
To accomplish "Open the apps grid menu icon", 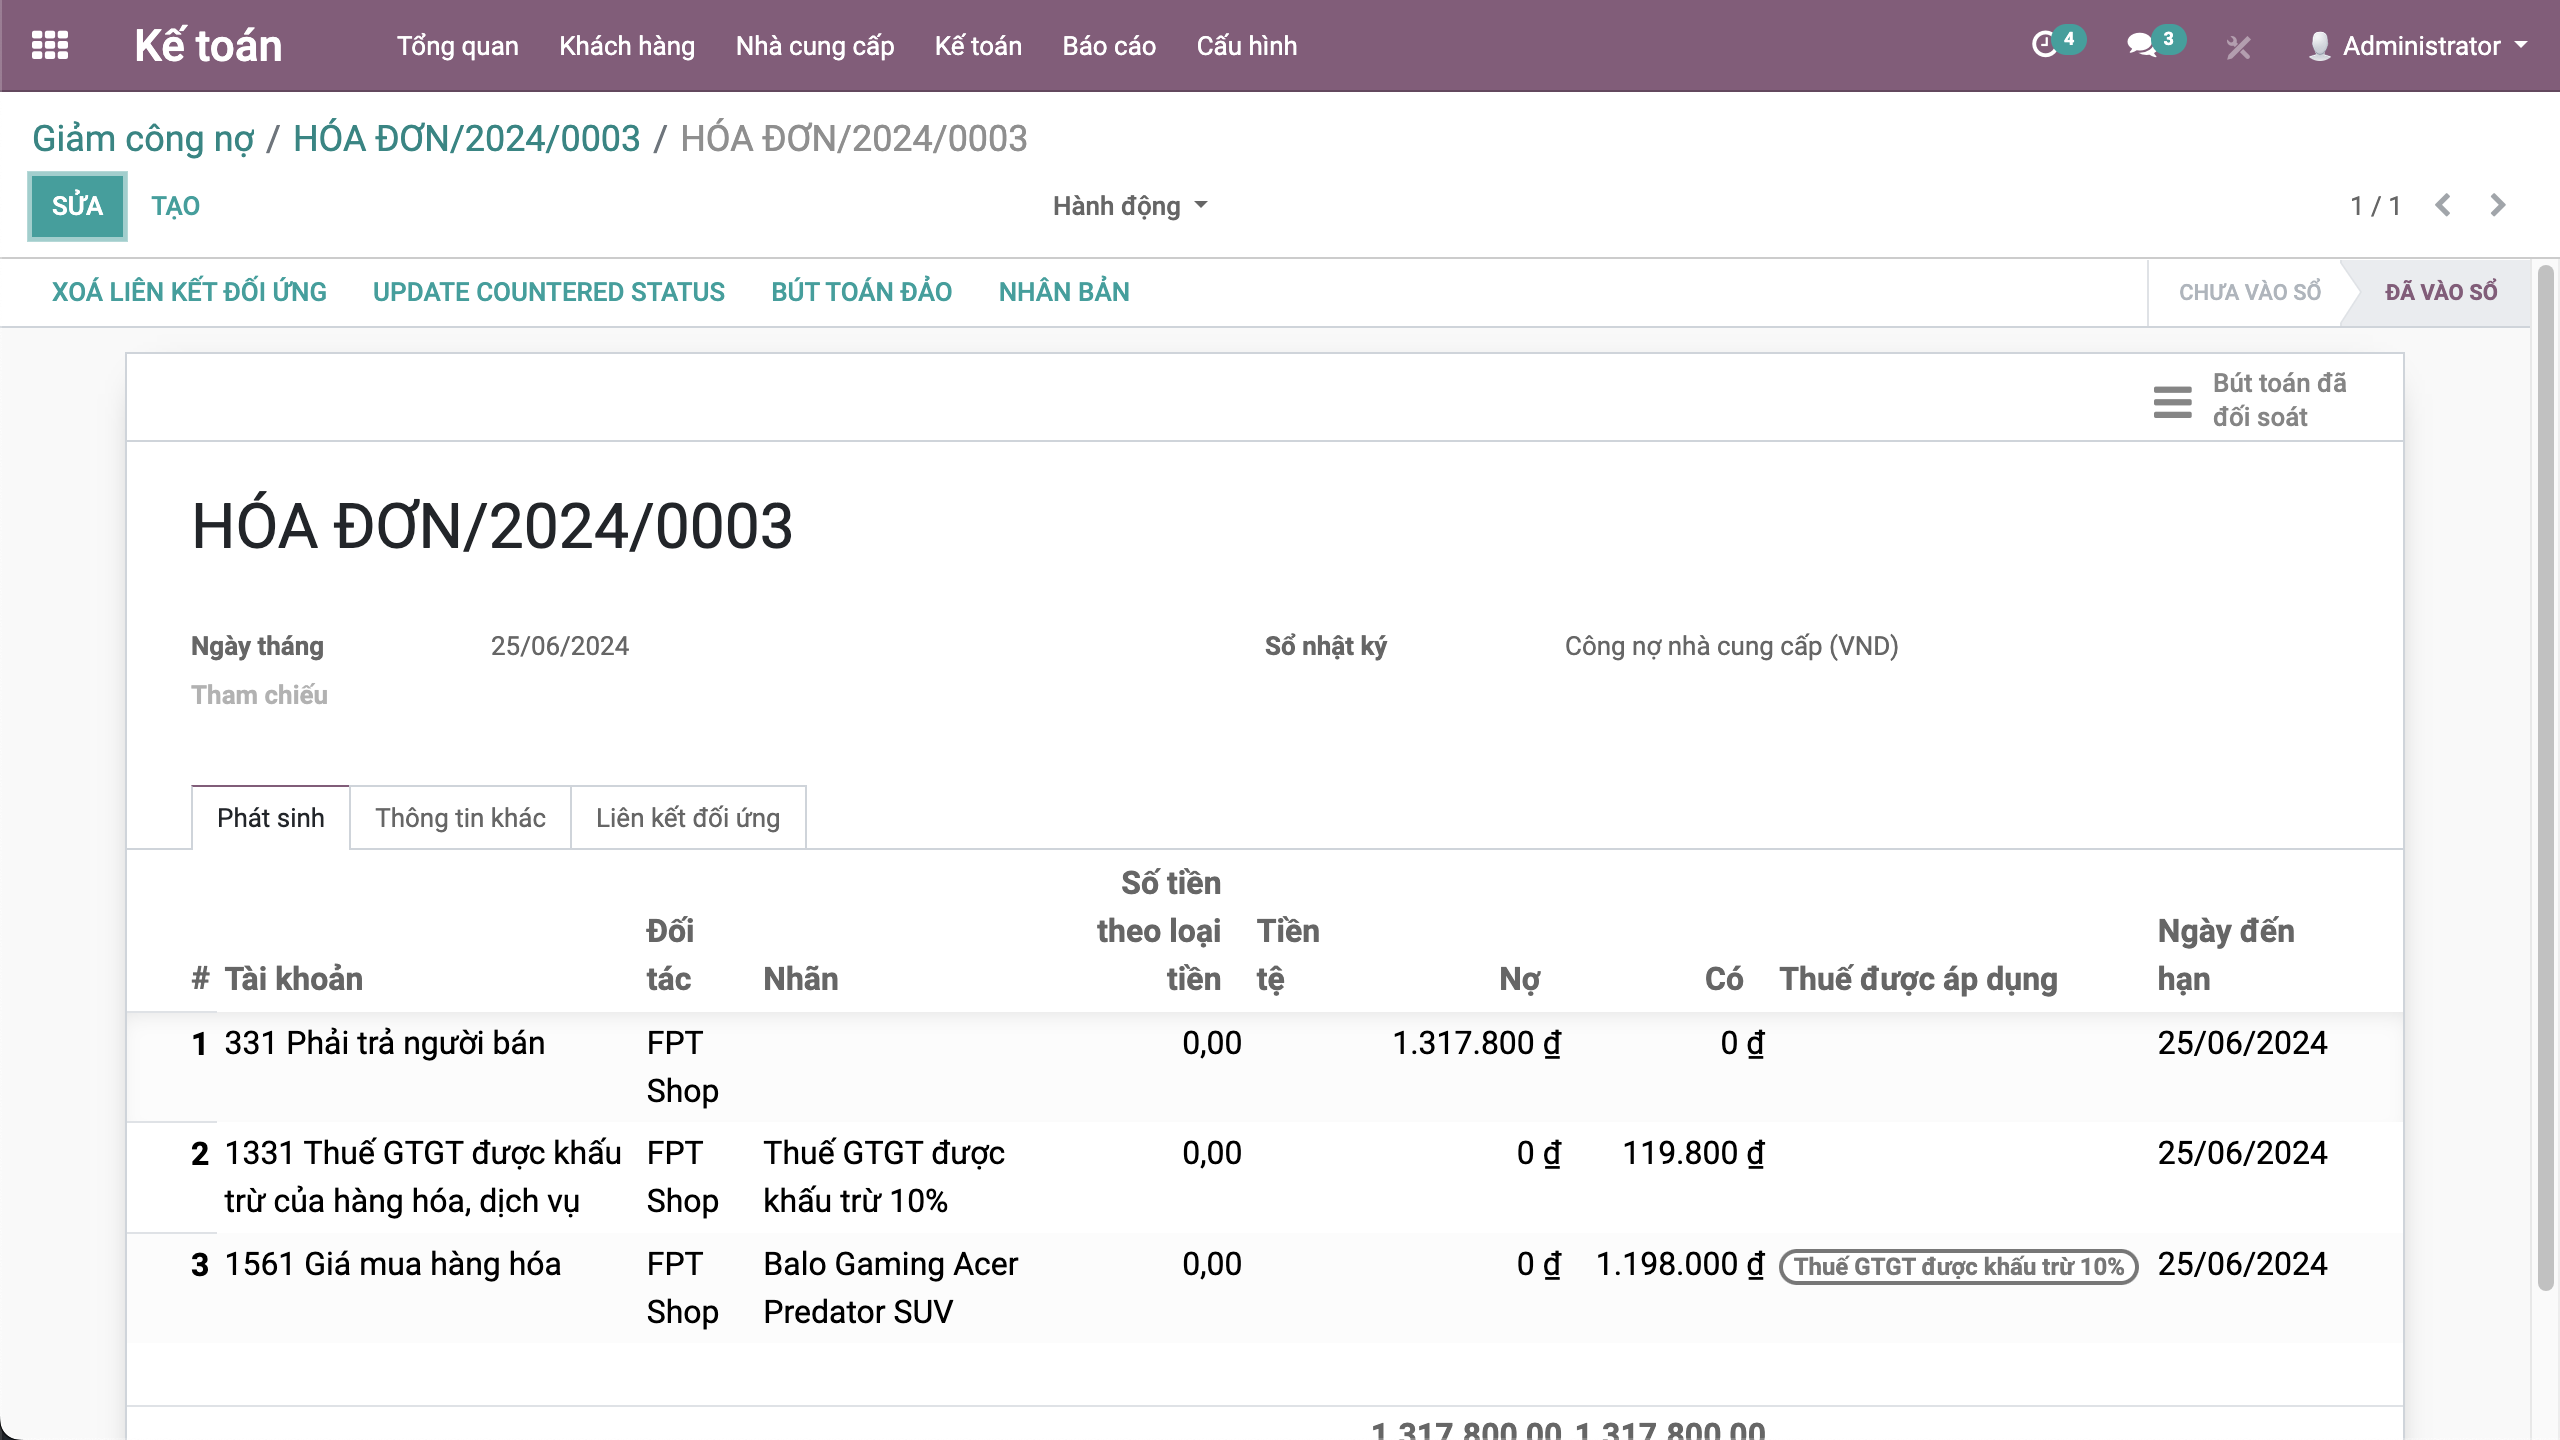I will tap(50, 46).
